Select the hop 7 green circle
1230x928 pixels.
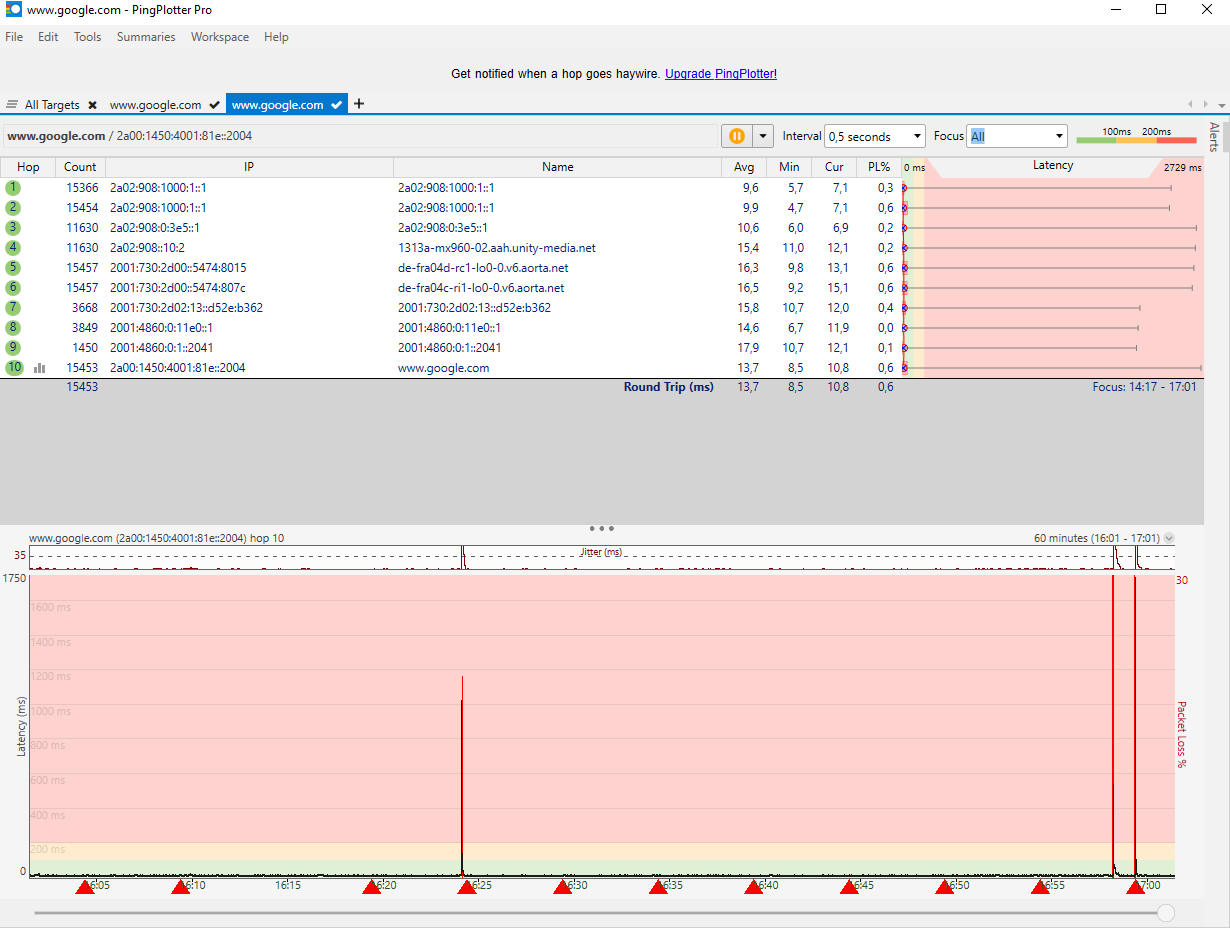12,308
